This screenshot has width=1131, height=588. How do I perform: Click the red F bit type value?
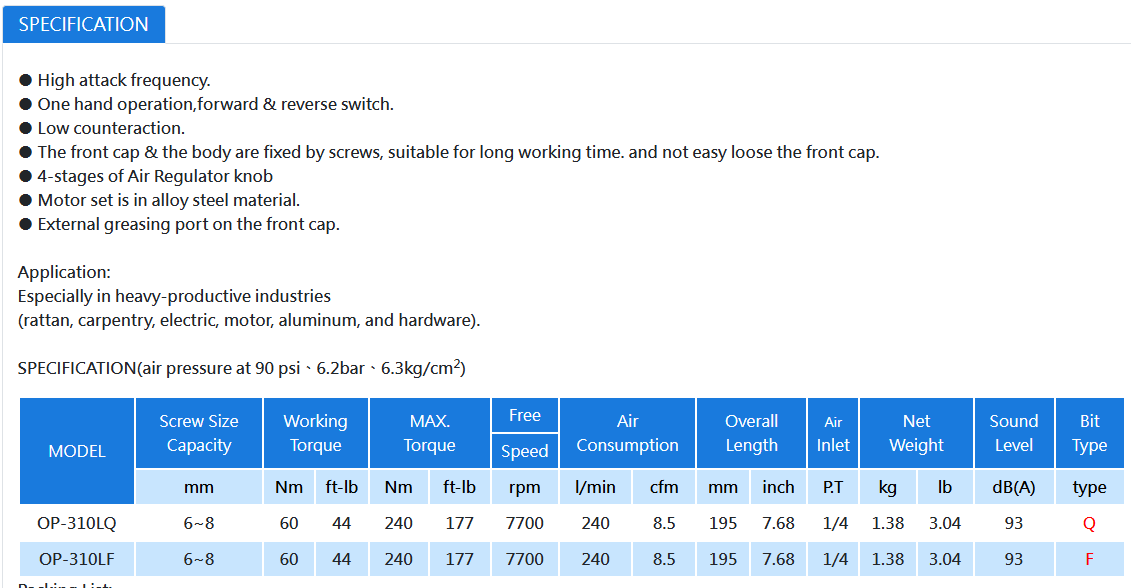(x=1089, y=559)
